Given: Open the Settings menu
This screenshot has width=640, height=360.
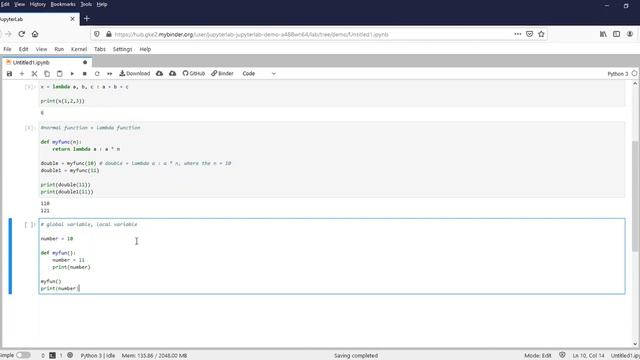Looking at the screenshot, I should coord(122,49).
